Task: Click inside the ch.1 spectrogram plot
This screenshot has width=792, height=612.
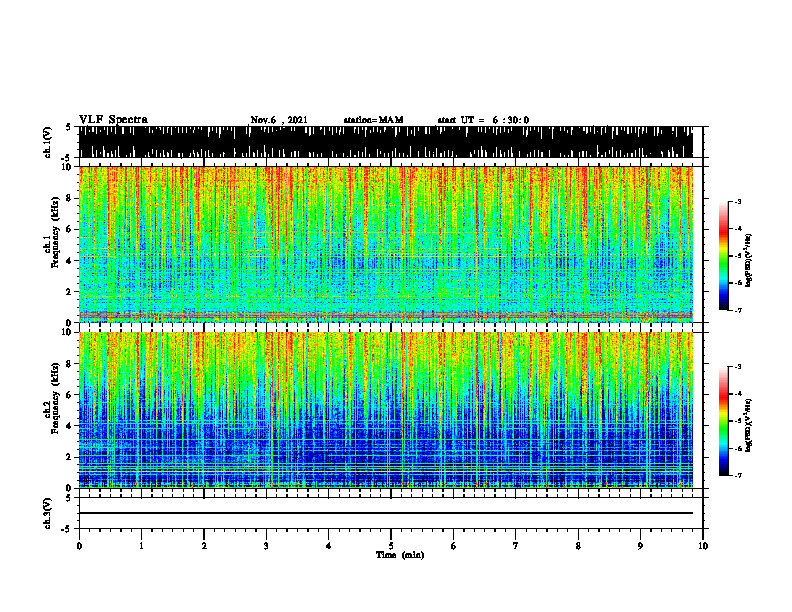Action: [x=386, y=244]
